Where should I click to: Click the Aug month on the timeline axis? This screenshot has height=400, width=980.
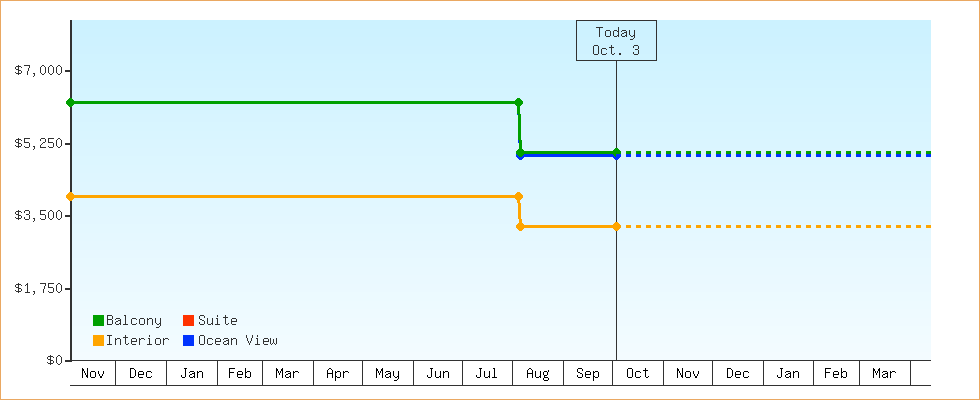(x=537, y=373)
